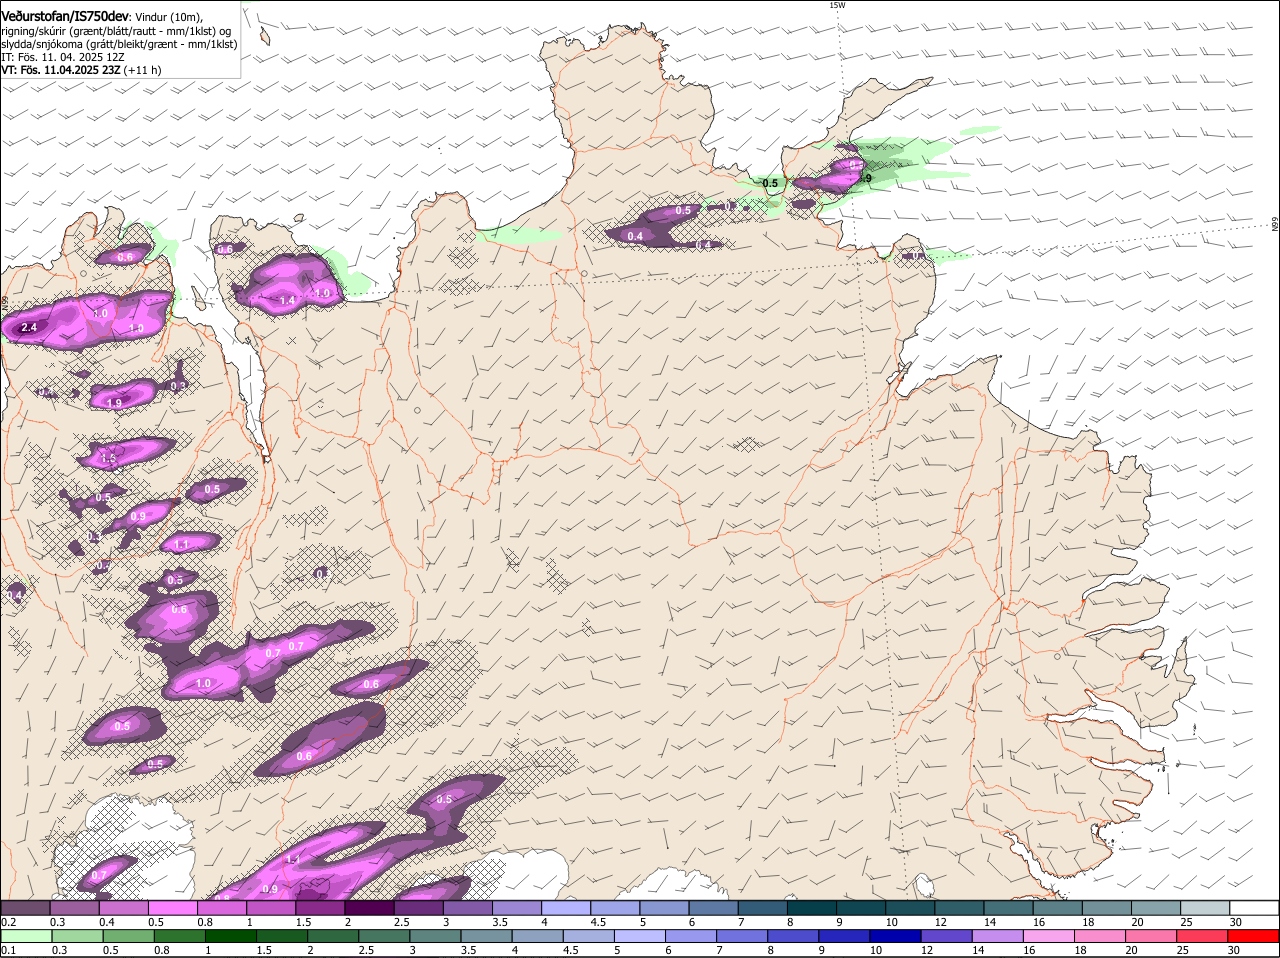Click the 'IT: Fös. 11. 04. 2025 12Z' line
The image size is (1280, 958).
tap(63, 57)
